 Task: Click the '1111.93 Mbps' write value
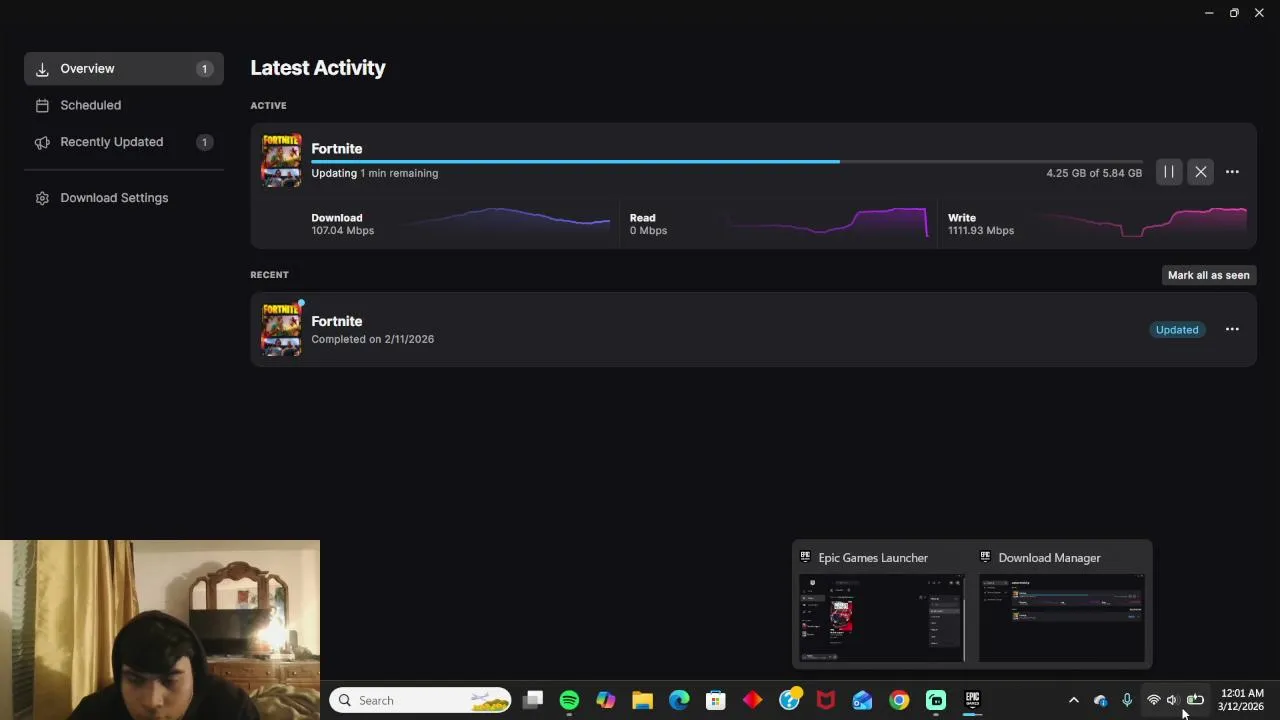(x=981, y=231)
